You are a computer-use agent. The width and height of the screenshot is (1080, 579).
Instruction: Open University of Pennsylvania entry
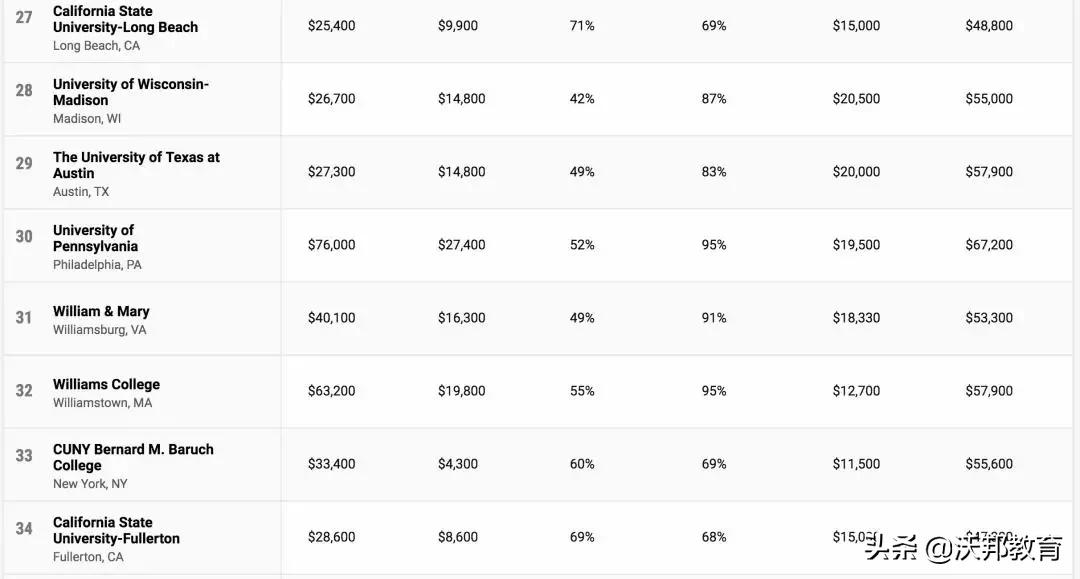(x=95, y=238)
